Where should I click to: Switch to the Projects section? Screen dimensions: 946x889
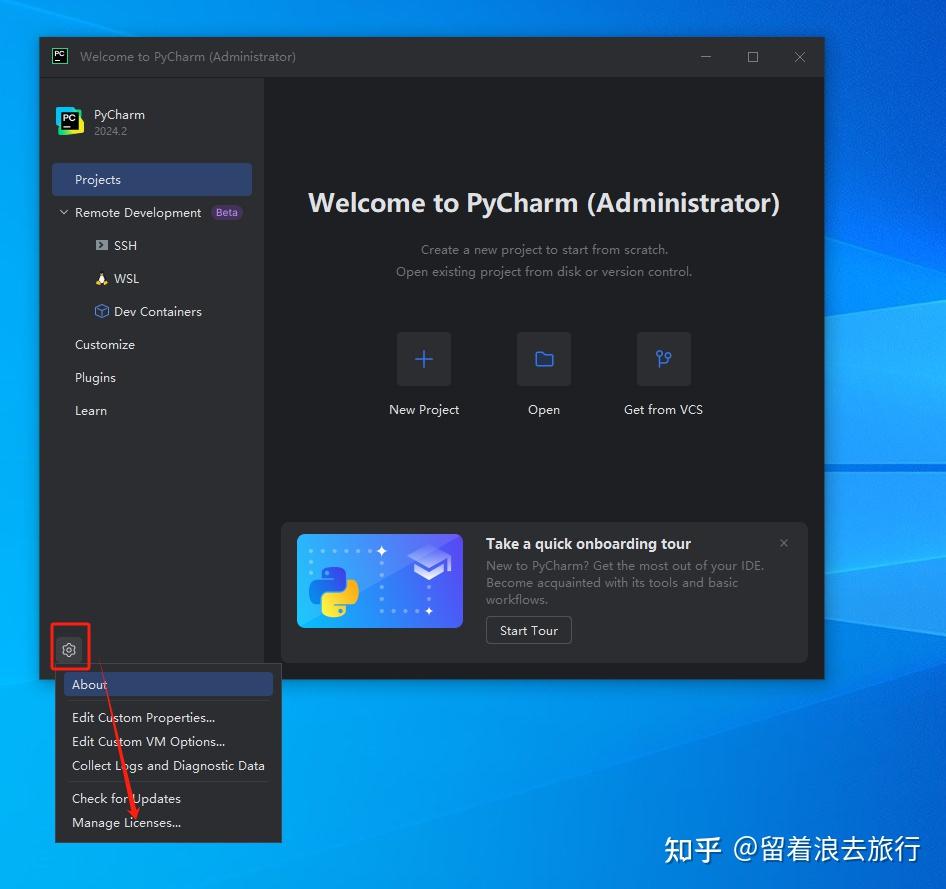[97, 179]
